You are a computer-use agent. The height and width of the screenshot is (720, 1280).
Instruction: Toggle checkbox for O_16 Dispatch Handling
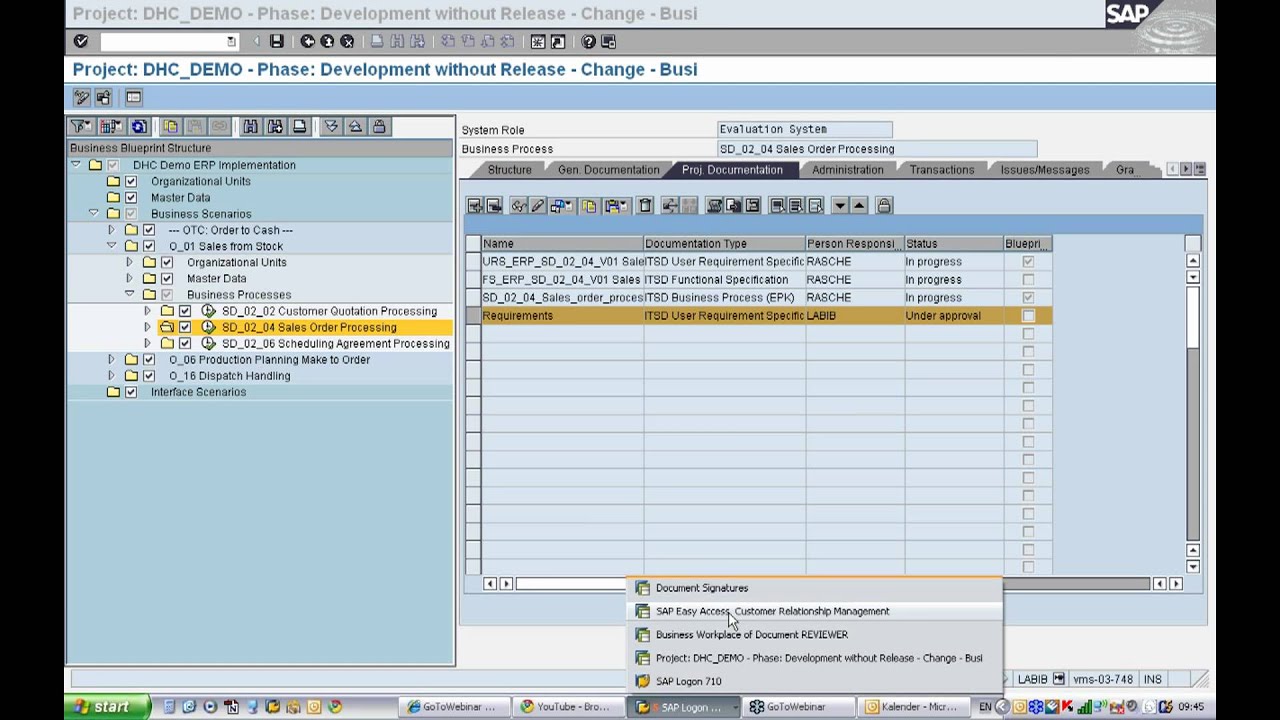coord(149,376)
